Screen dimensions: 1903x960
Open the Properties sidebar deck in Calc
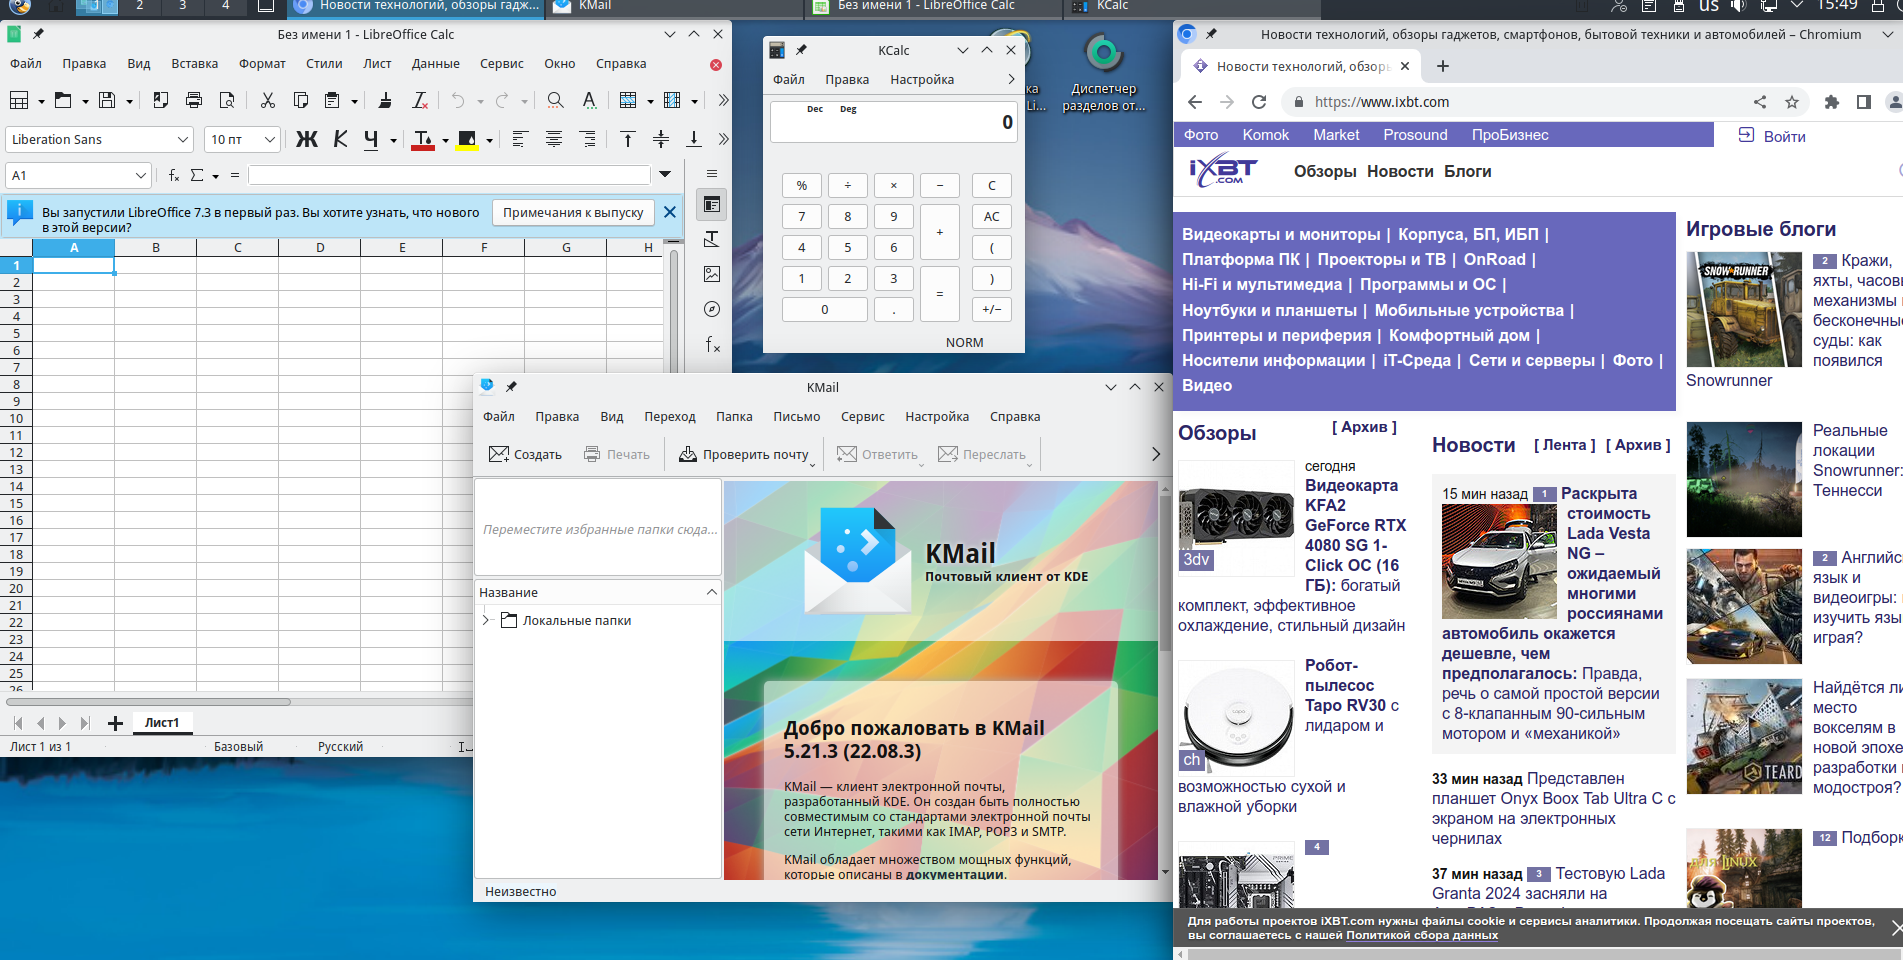tap(712, 205)
